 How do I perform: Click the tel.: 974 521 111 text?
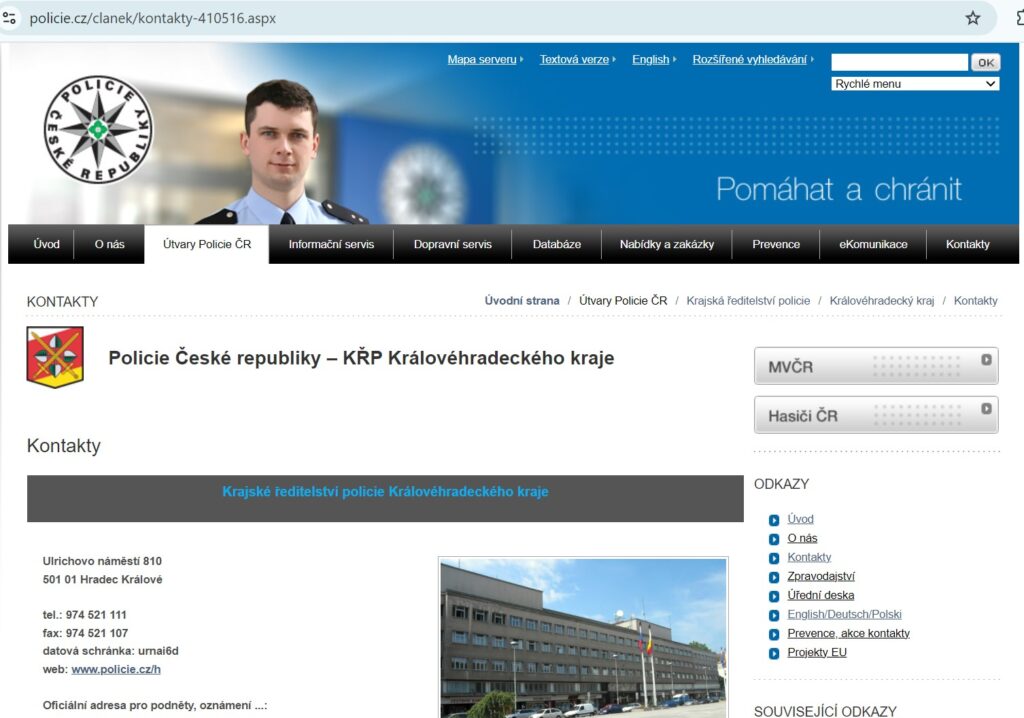click(x=84, y=615)
